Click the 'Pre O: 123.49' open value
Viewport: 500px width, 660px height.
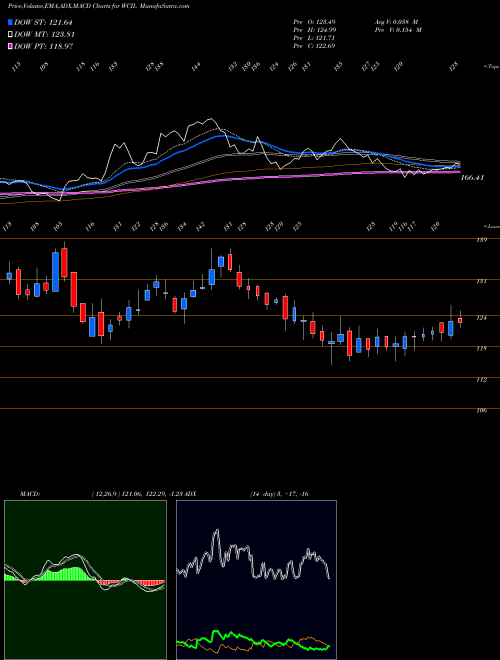pos(314,22)
